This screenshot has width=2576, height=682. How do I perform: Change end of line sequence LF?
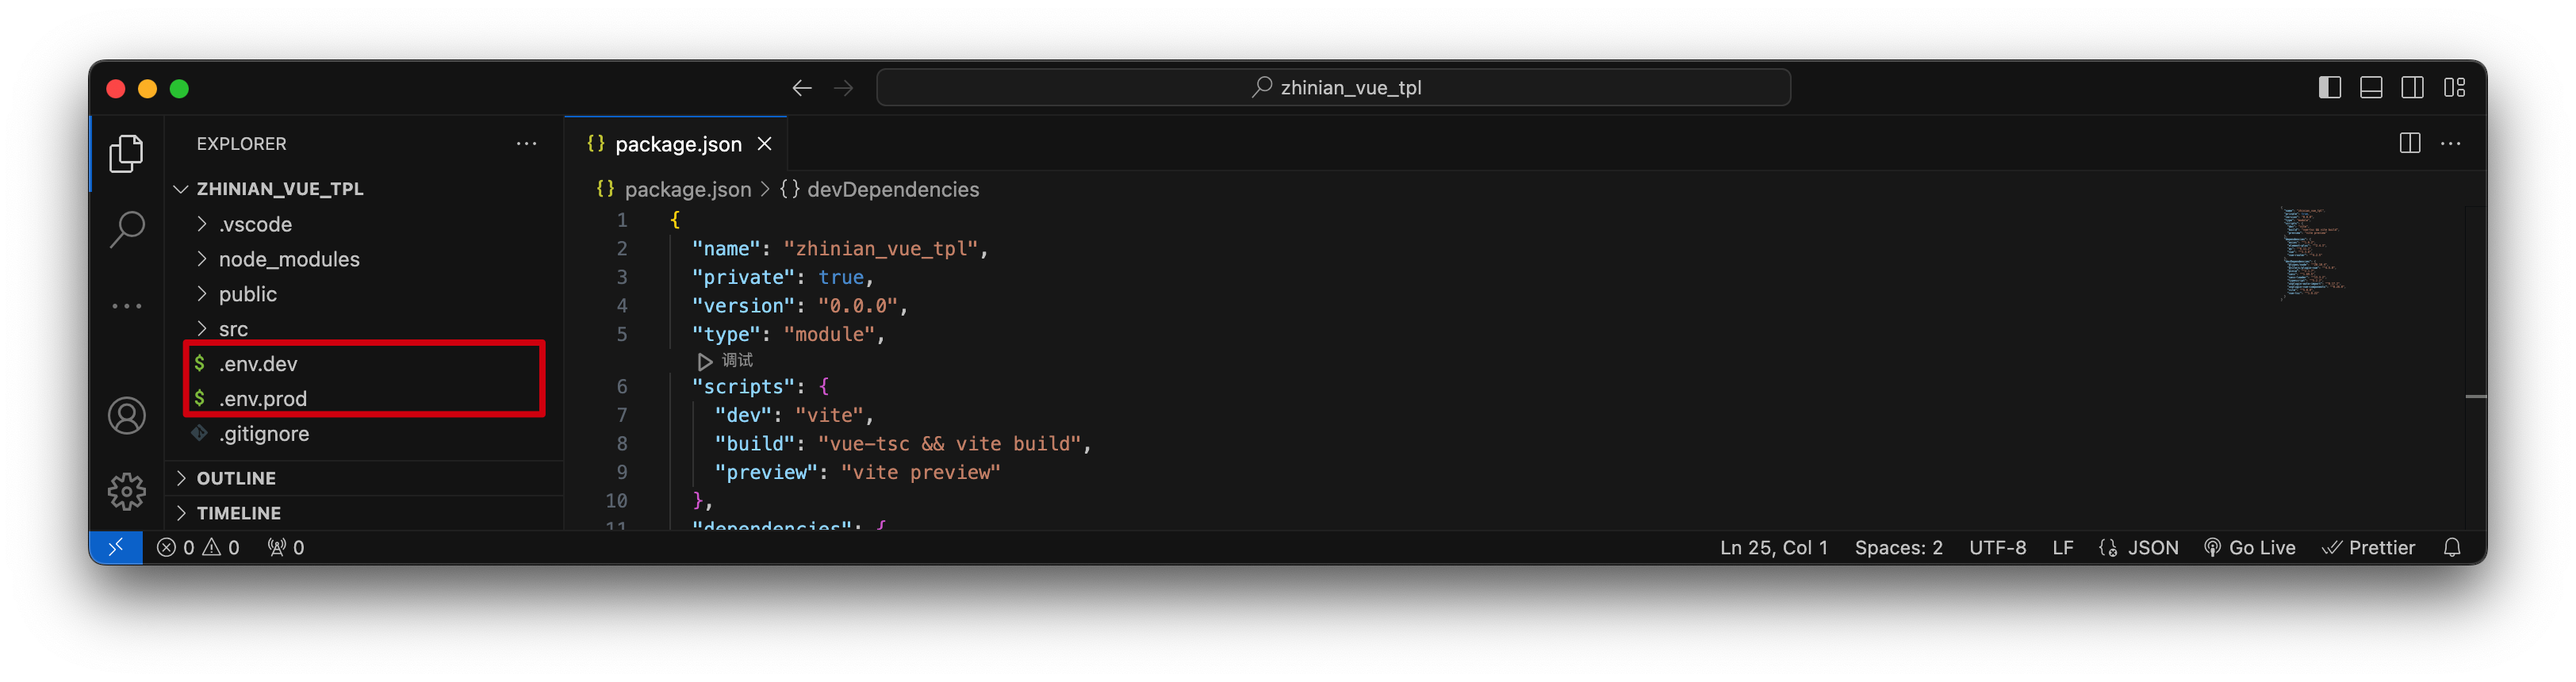pyautogui.click(x=2062, y=547)
